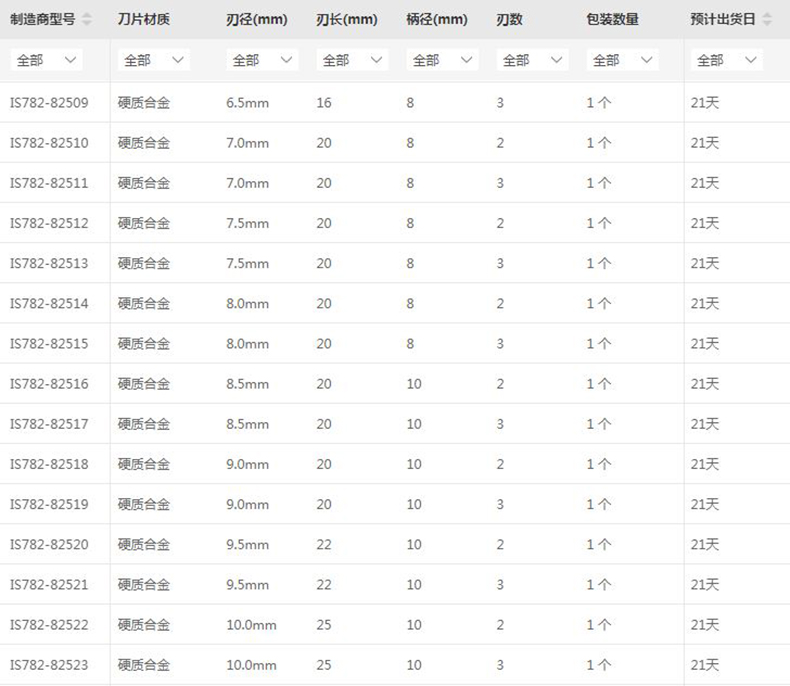Click 刃长(mm) column header

(x=347, y=20)
